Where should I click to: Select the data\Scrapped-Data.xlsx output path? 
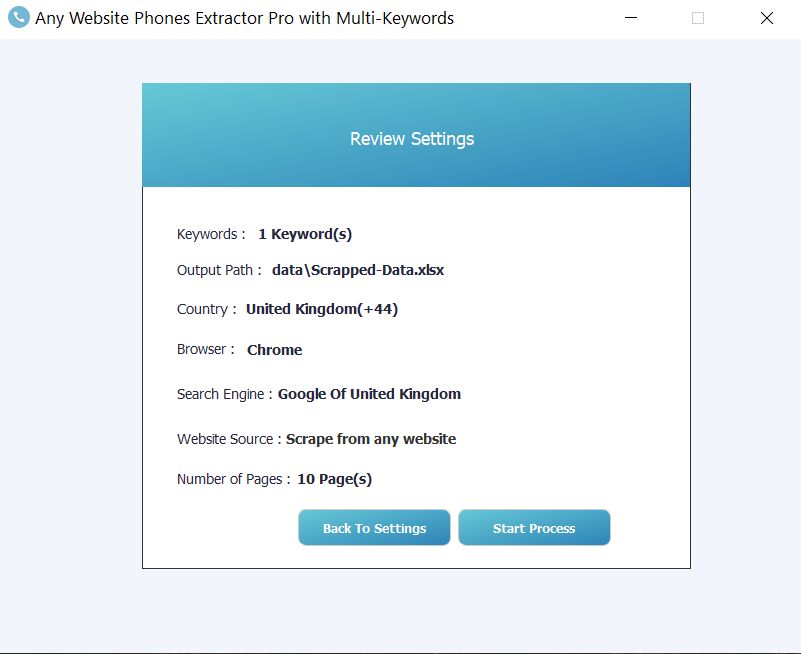tap(358, 270)
